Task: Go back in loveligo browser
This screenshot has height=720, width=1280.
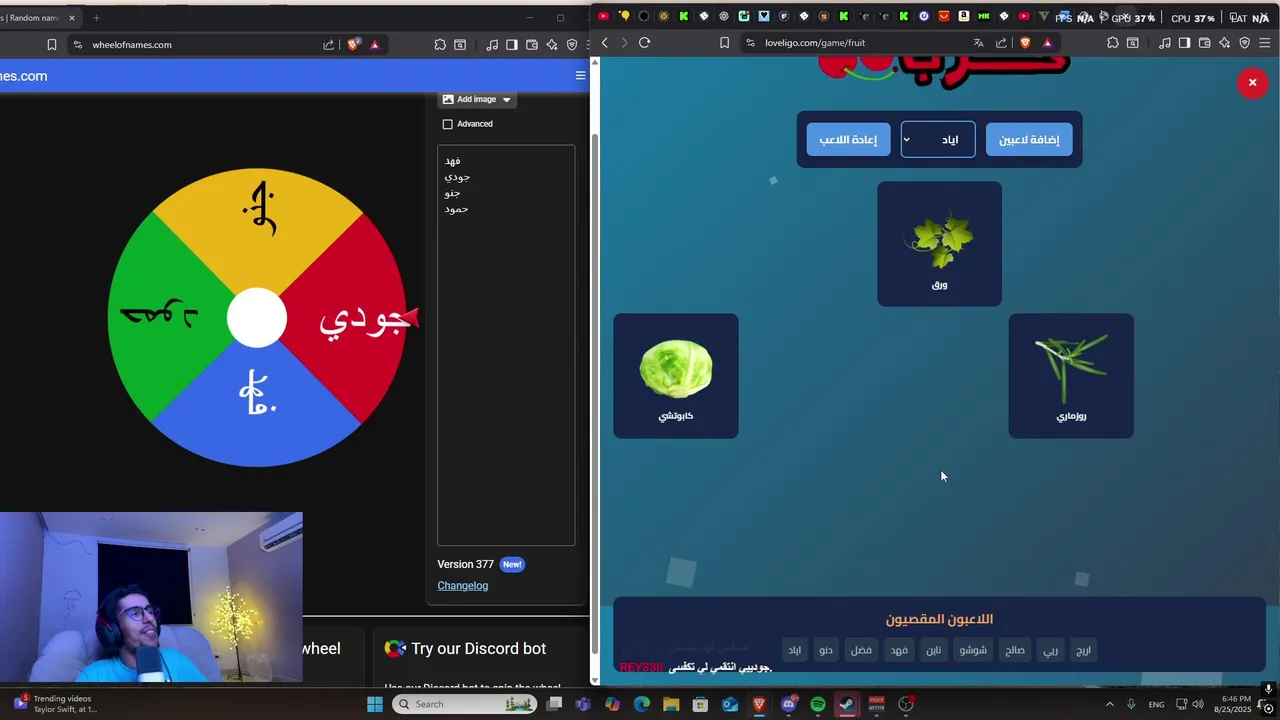Action: point(605,43)
